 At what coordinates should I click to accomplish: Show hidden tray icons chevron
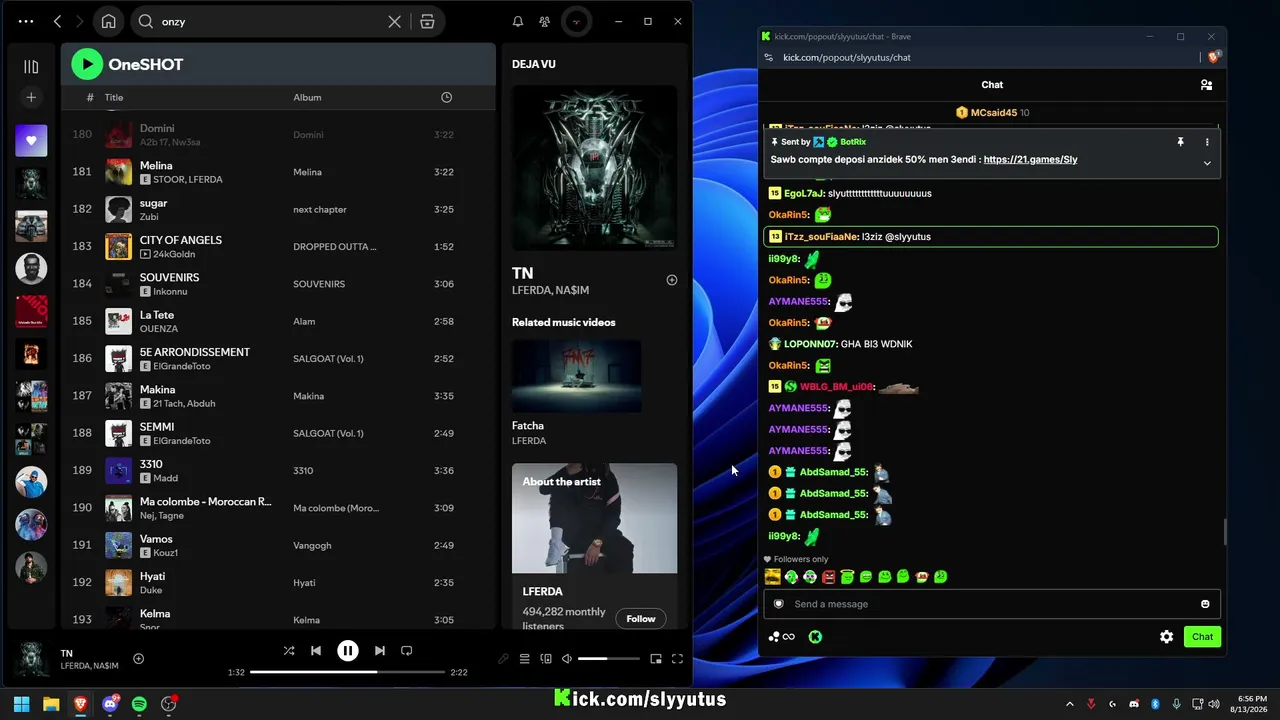[x=1069, y=704]
